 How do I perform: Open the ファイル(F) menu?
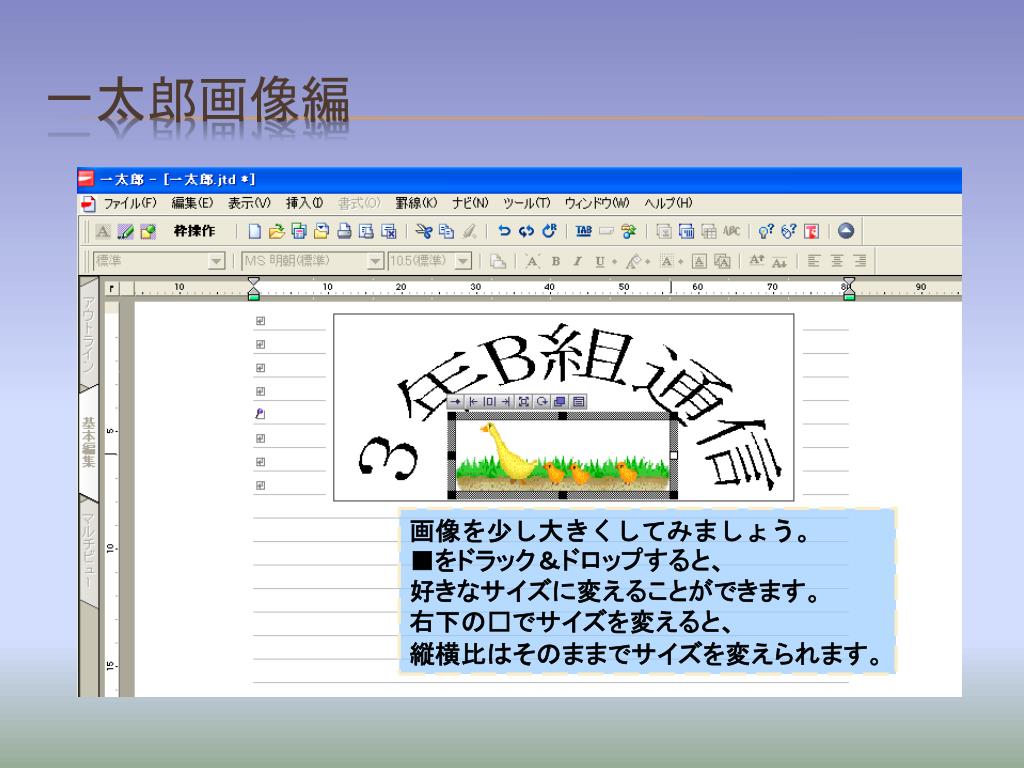pyautogui.click(x=130, y=203)
